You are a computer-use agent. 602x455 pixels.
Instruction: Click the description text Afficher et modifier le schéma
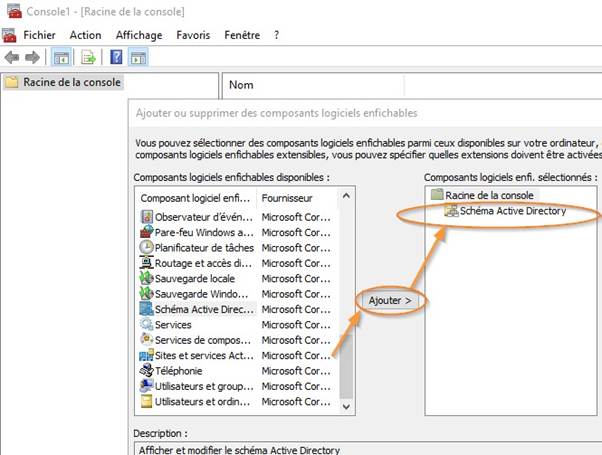(239, 450)
